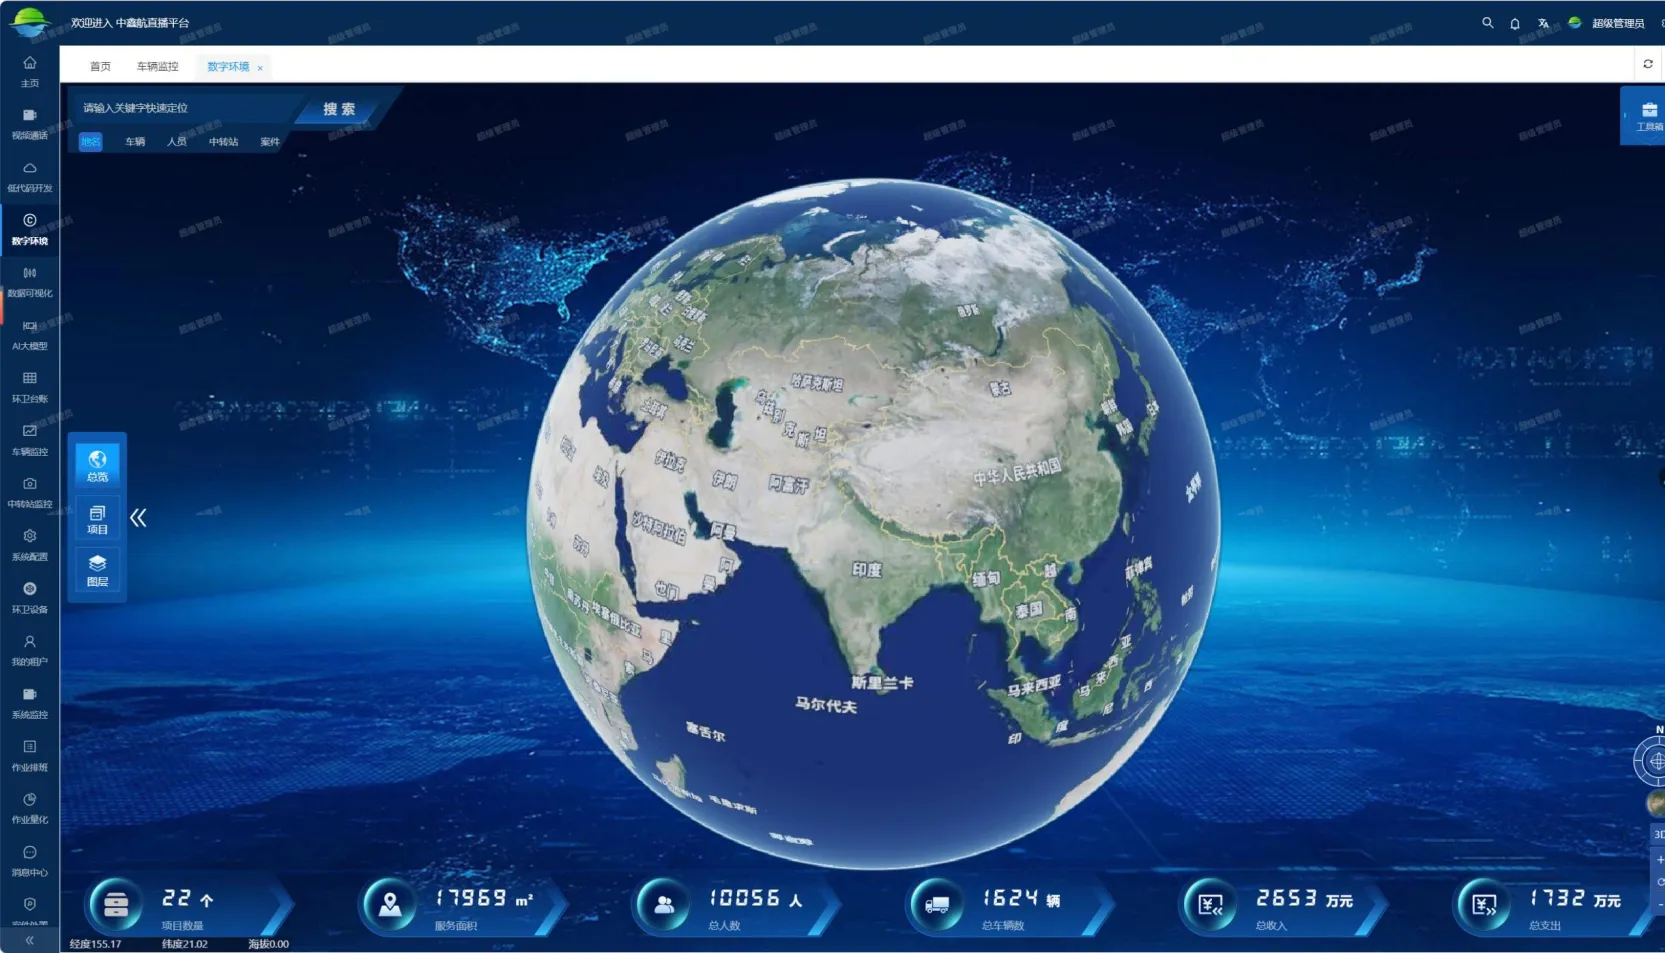The width and height of the screenshot is (1665, 953).
Task: Select the 图层 layers icon
Action: pyautogui.click(x=97, y=570)
